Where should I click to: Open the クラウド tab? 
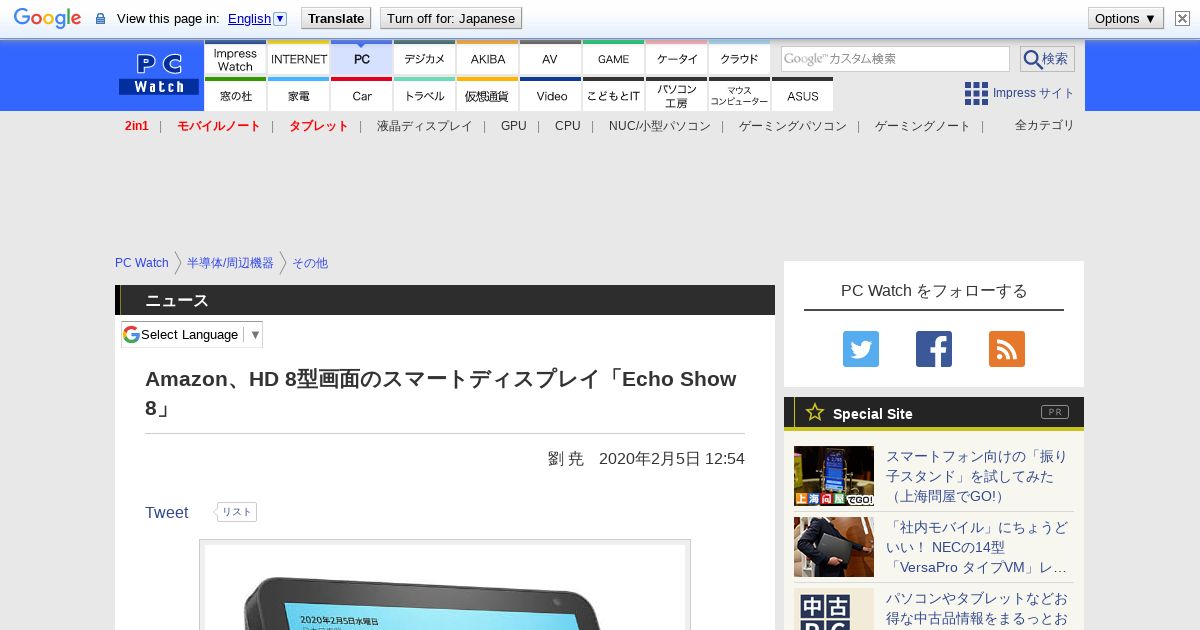pyautogui.click(x=740, y=59)
